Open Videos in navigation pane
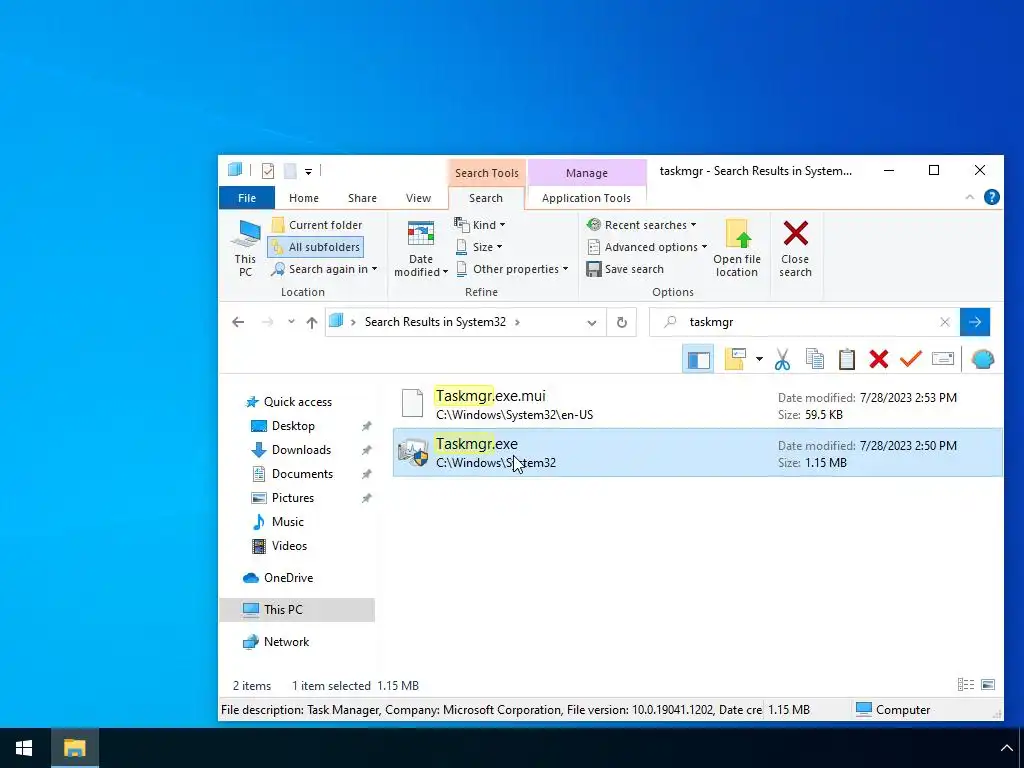The image size is (1024, 768). (x=279, y=546)
